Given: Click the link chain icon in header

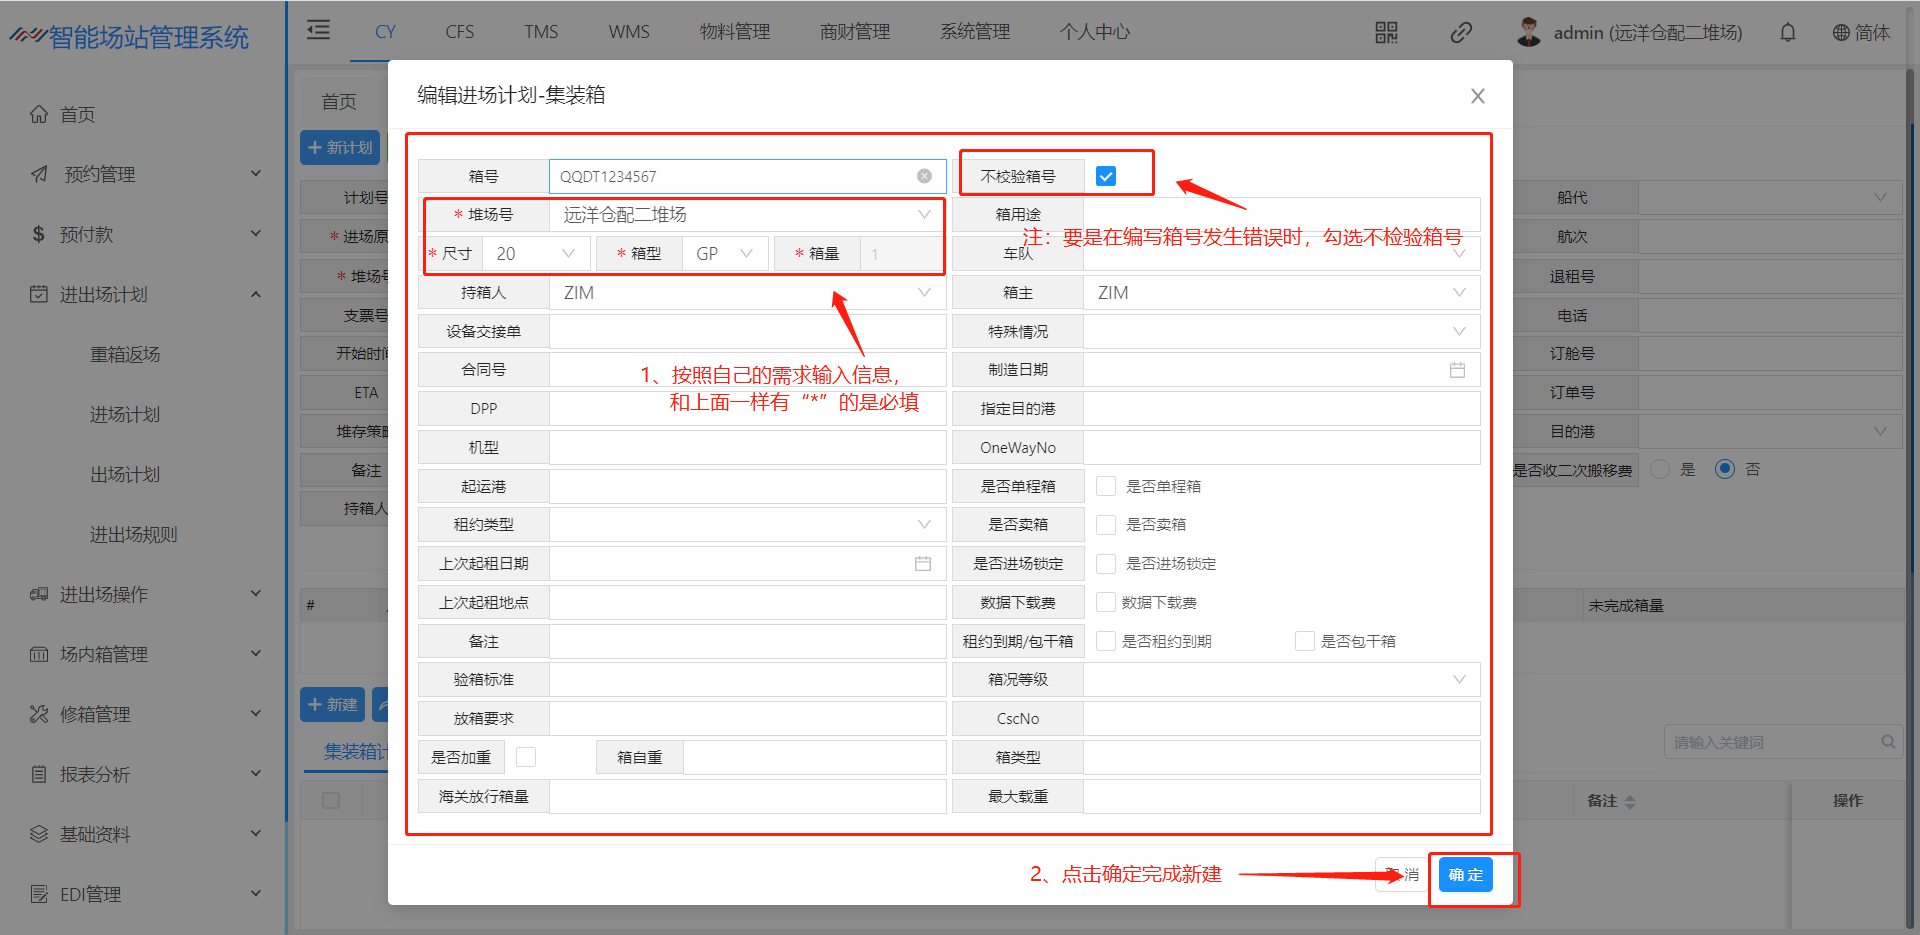Looking at the screenshot, I should point(1461,33).
